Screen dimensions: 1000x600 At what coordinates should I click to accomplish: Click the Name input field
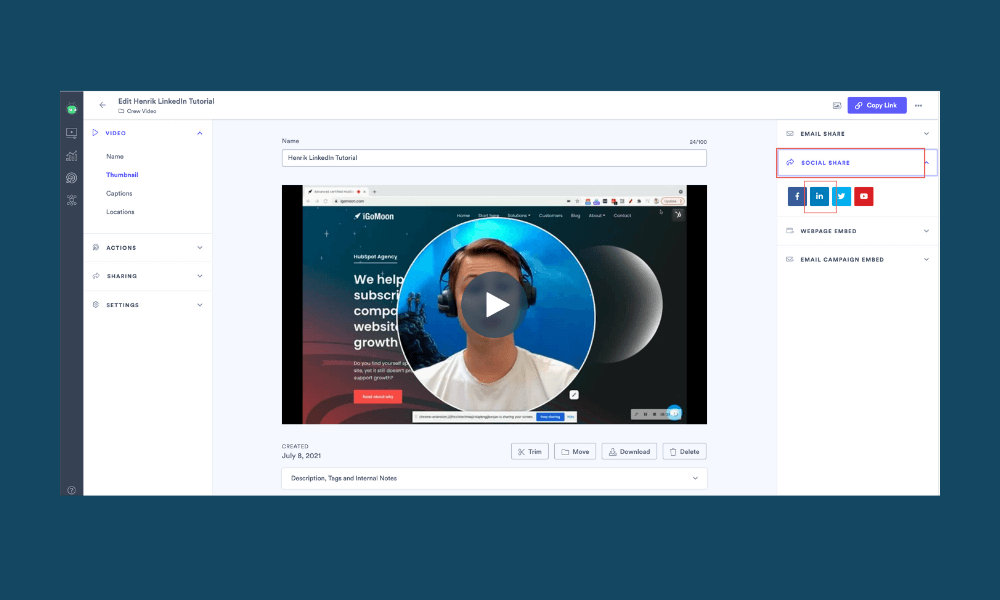coord(494,158)
